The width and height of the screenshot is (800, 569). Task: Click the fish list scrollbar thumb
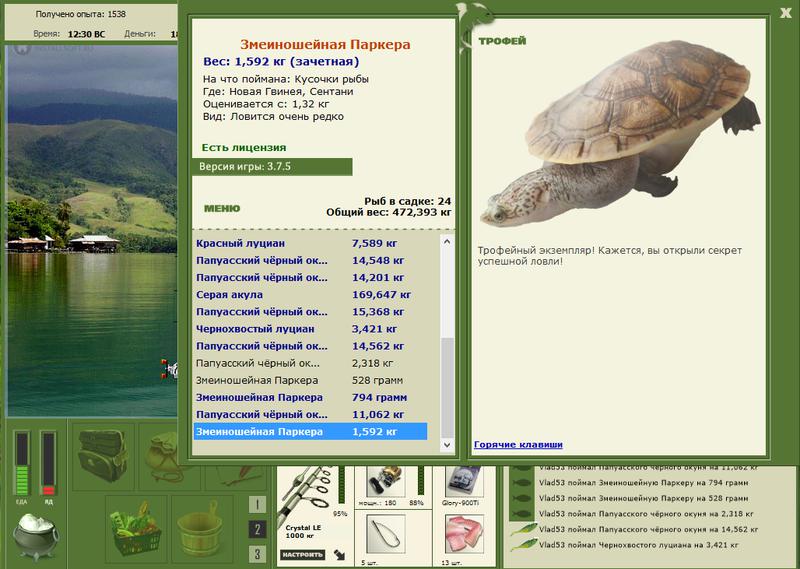coord(447,386)
